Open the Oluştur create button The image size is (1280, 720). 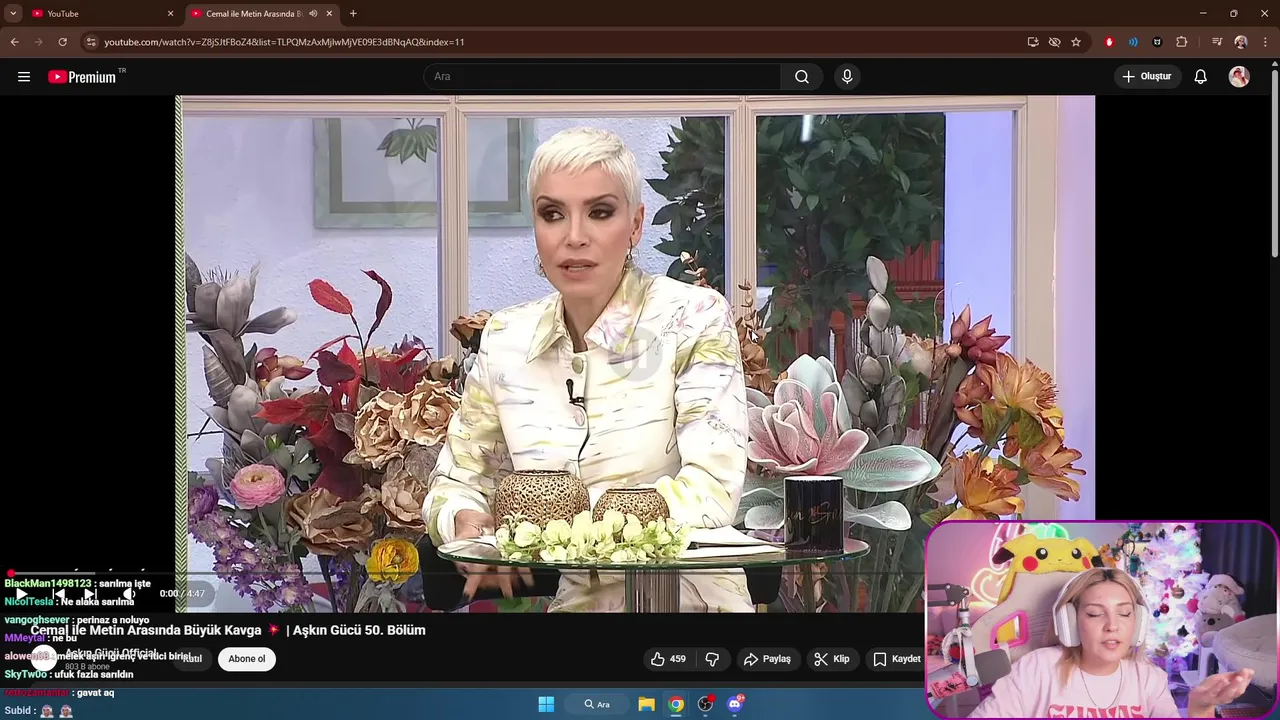pos(1147,77)
